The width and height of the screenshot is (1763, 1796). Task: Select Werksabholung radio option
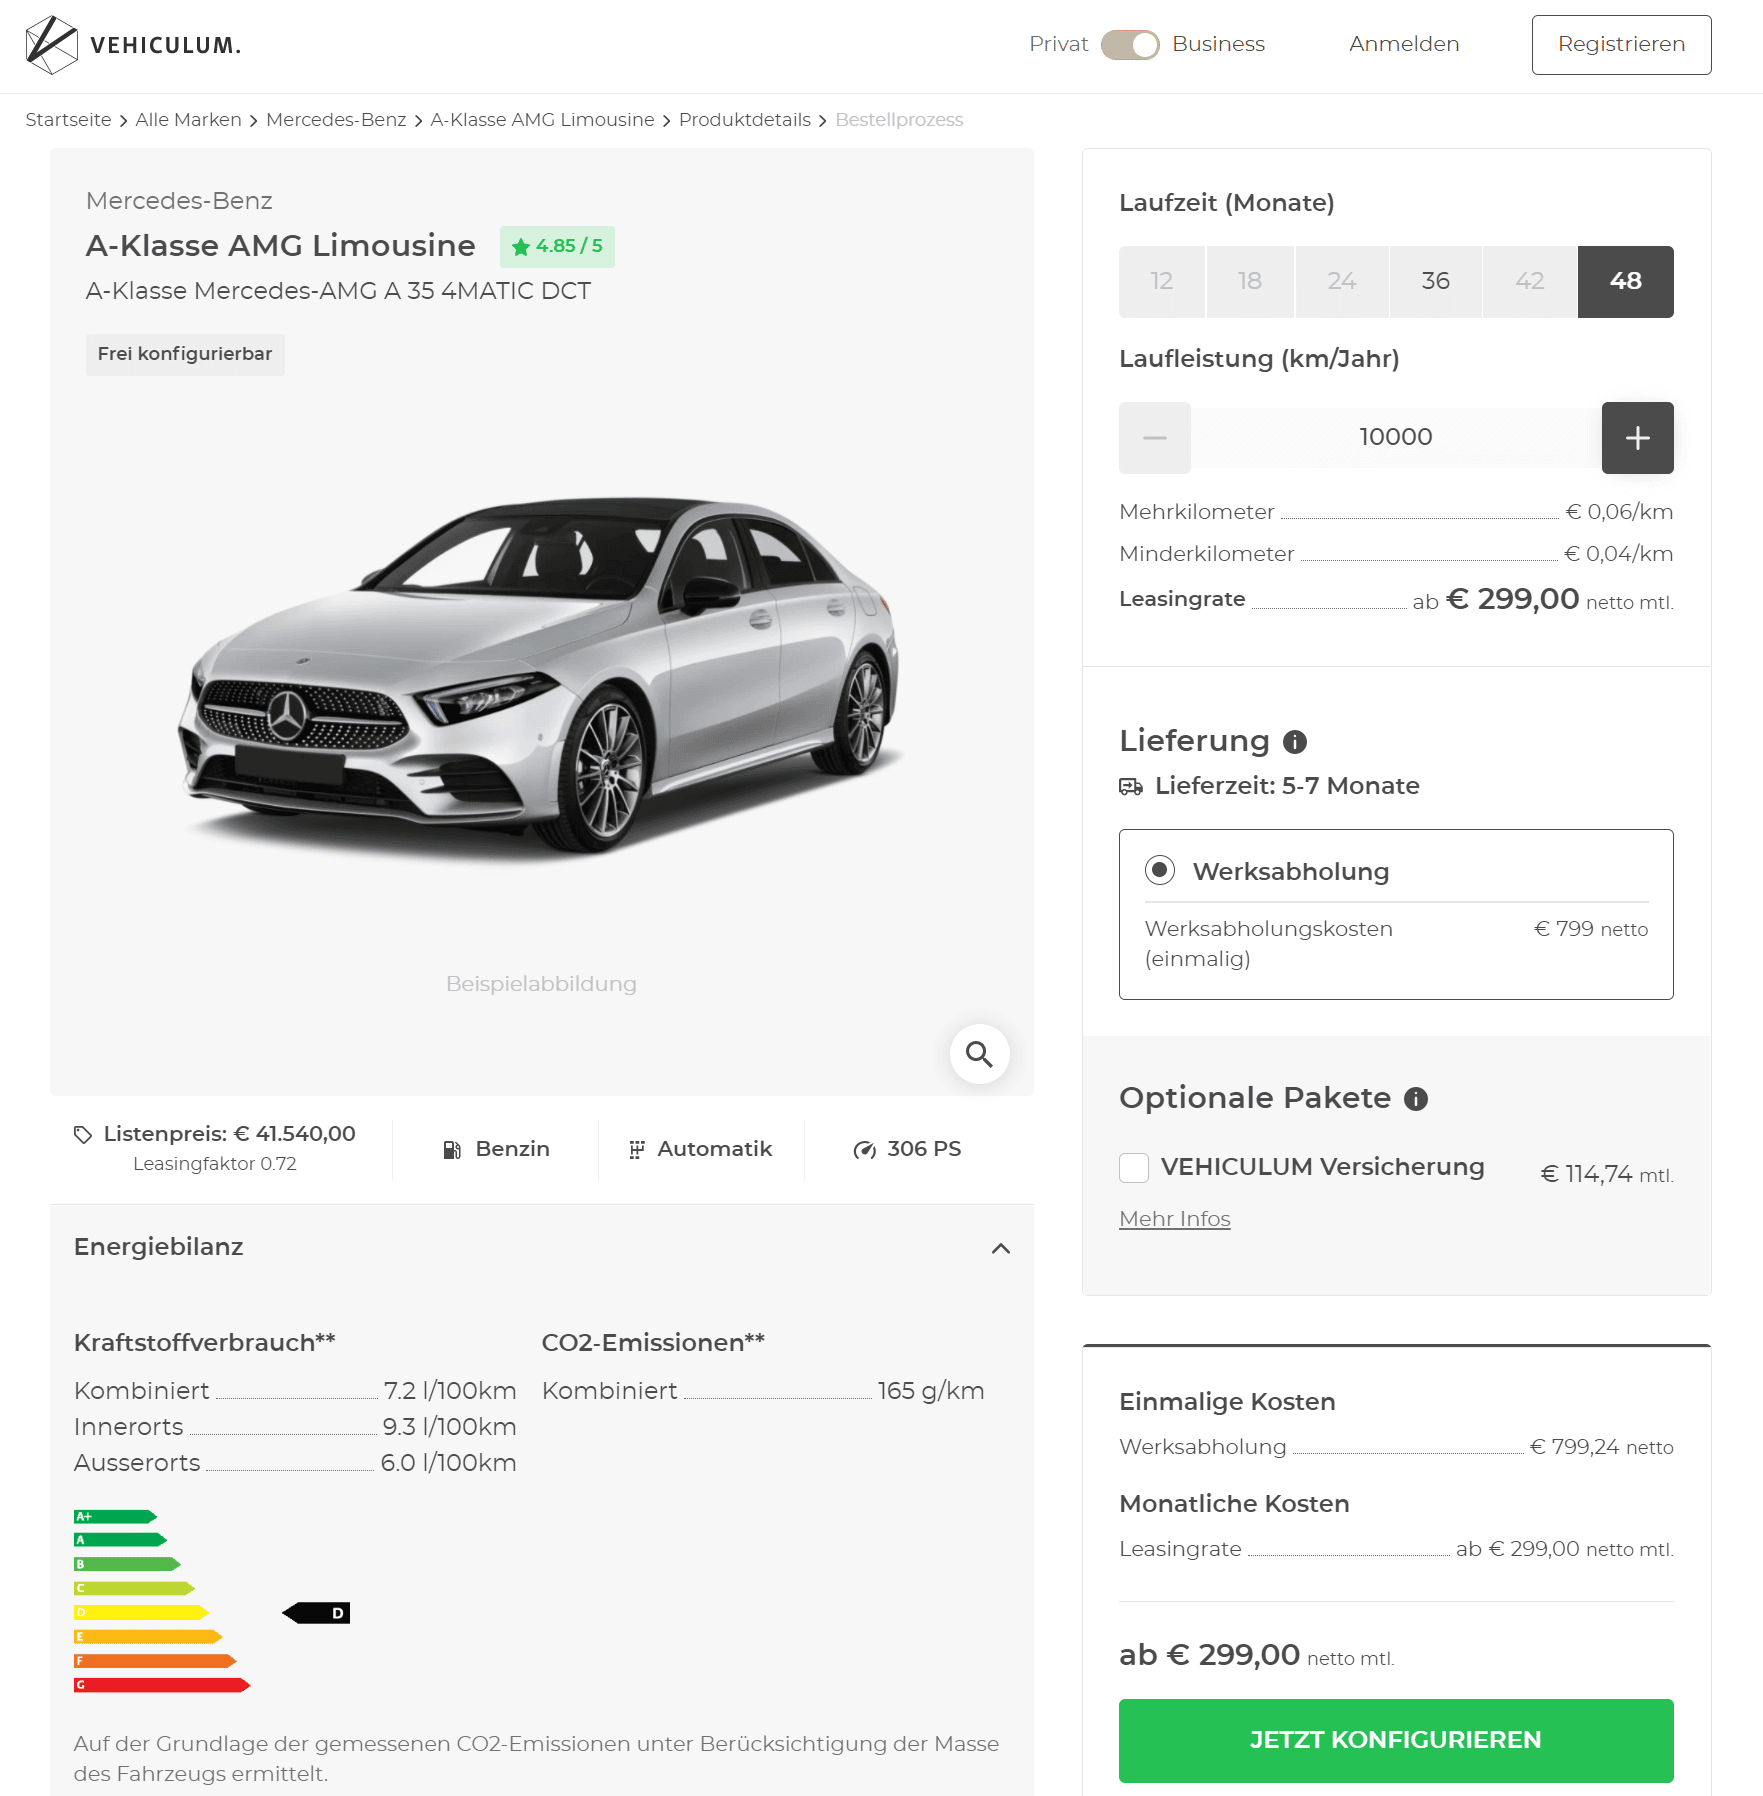[1160, 870]
